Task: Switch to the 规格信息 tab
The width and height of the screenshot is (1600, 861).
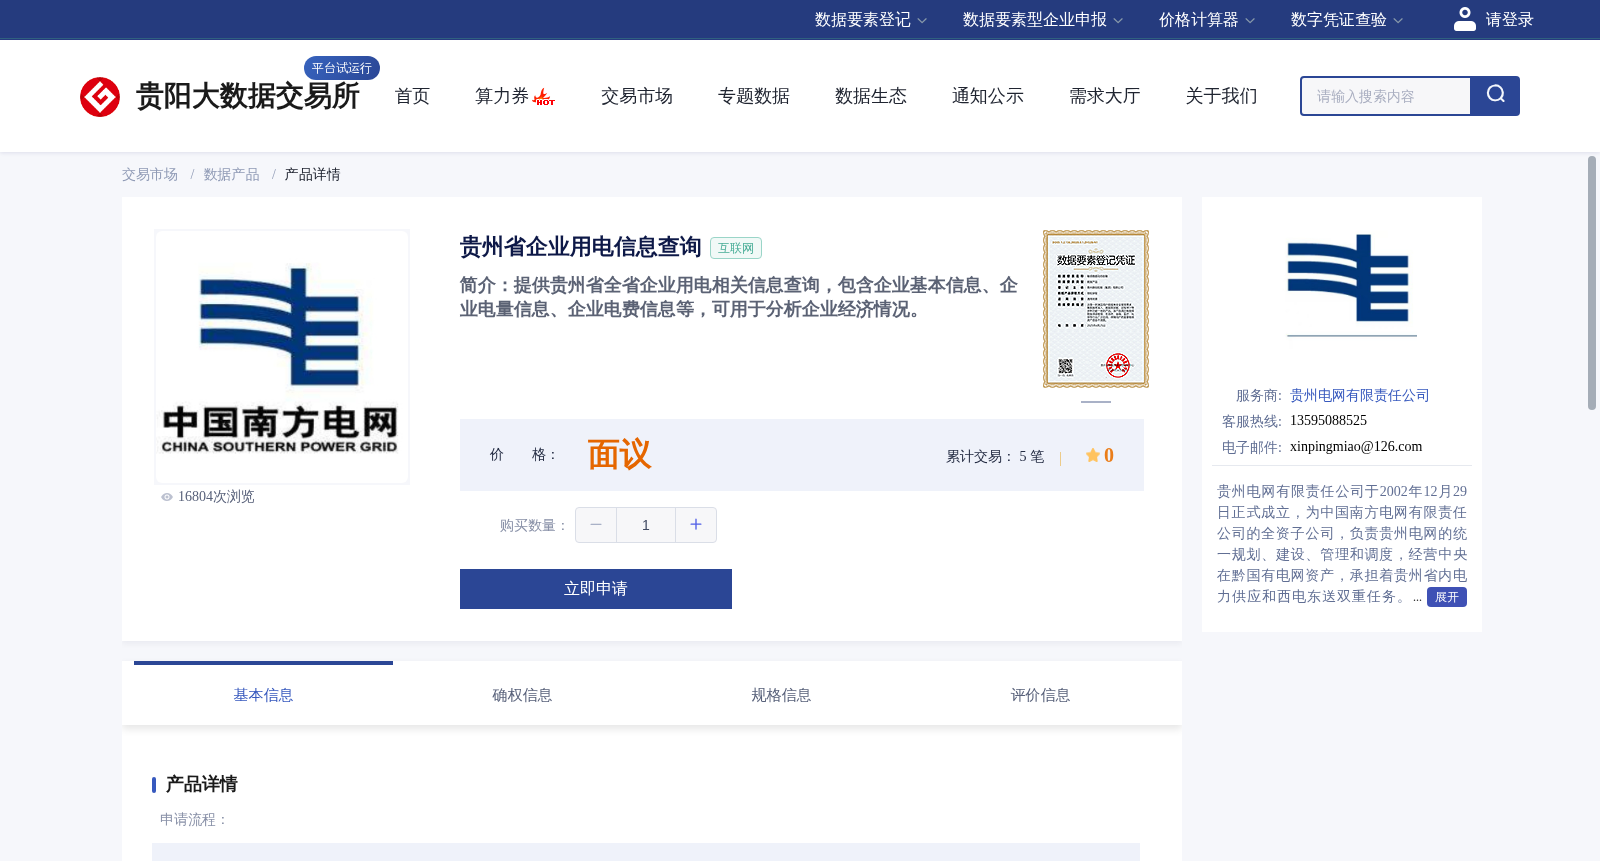Action: (781, 695)
